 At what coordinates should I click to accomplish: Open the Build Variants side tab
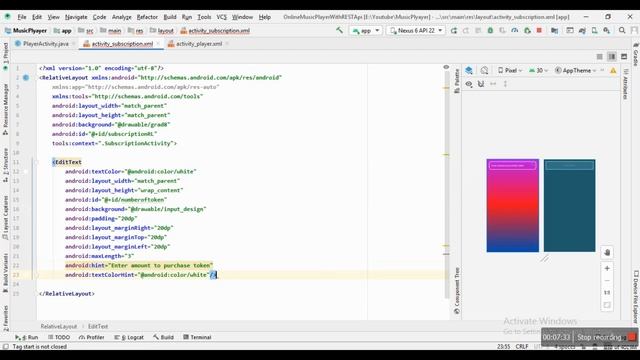pos(5,273)
